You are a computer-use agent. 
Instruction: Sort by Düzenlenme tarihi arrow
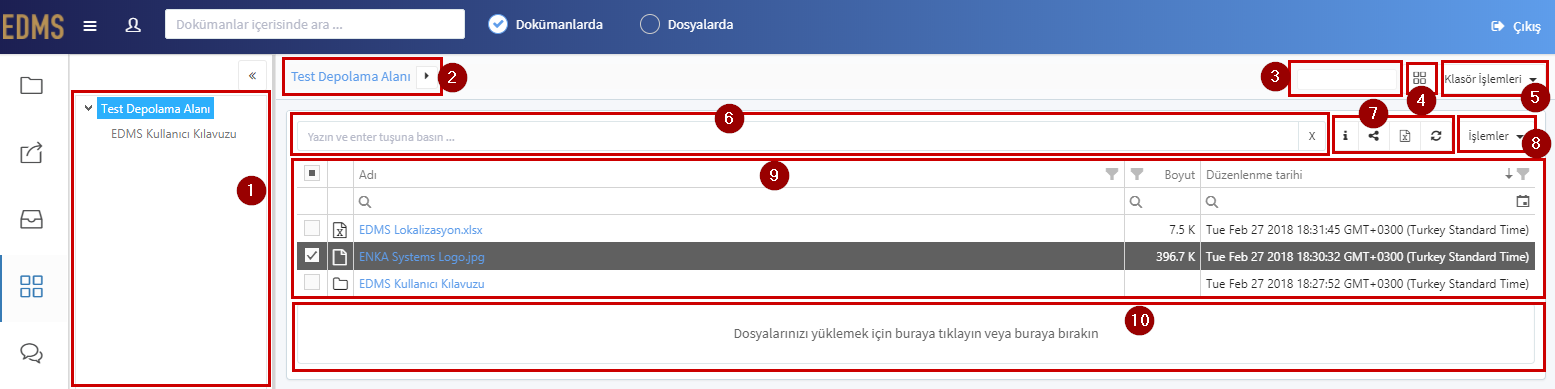coord(1509,174)
